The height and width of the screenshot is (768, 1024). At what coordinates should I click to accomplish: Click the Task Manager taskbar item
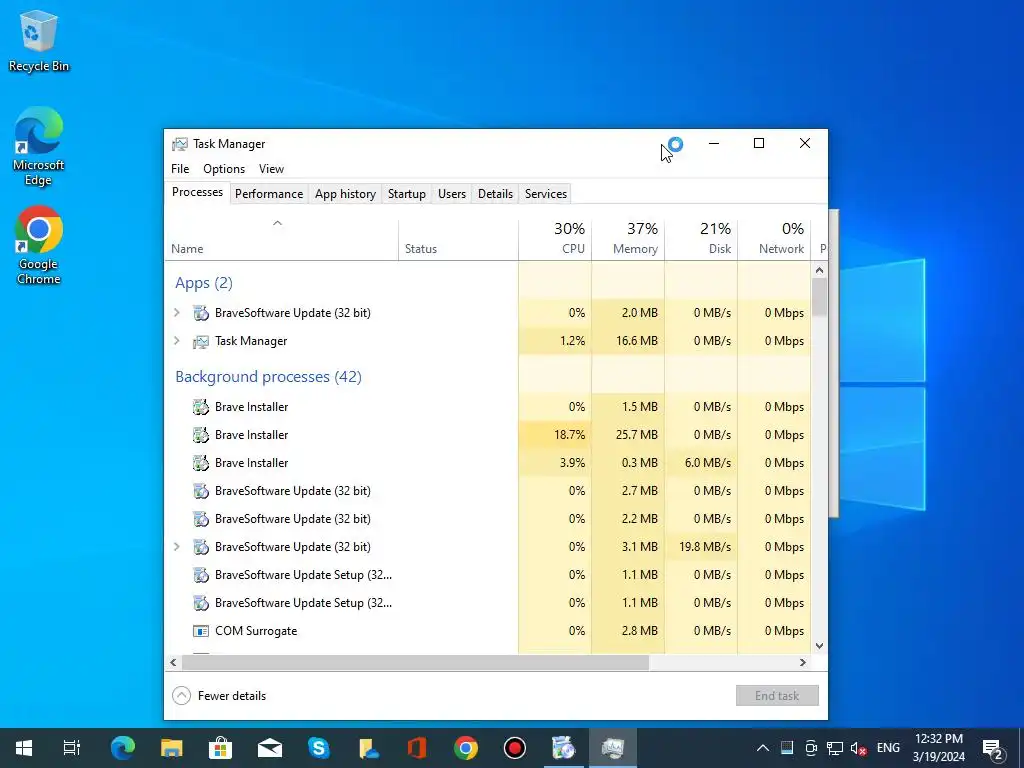[x=613, y=748]
